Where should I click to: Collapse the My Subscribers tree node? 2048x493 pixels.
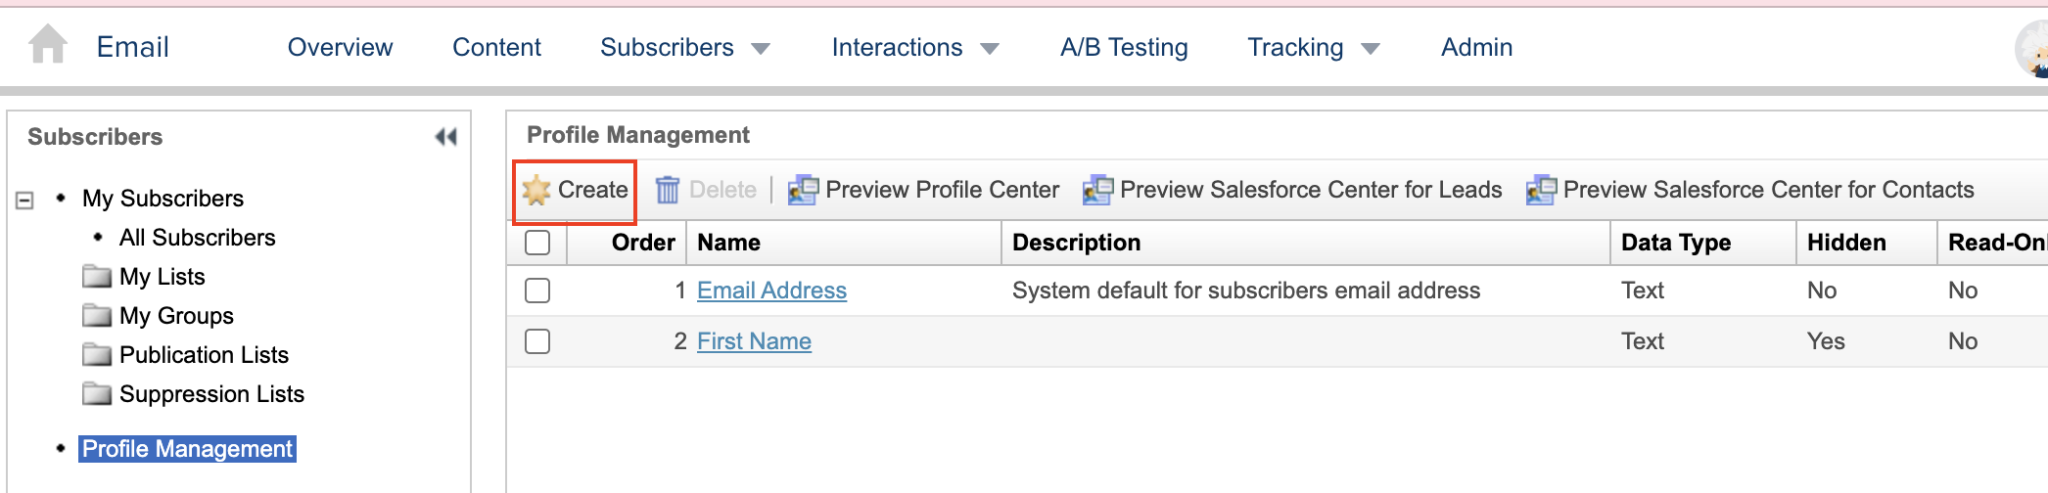pos(25,200)
